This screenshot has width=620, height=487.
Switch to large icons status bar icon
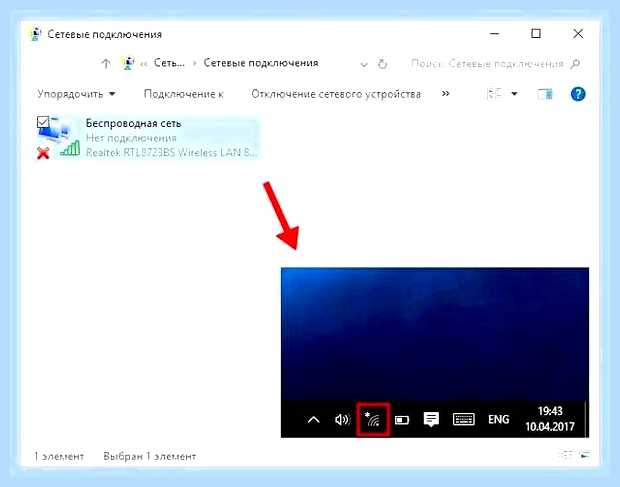pyautogui.click(x=585, y=455)
